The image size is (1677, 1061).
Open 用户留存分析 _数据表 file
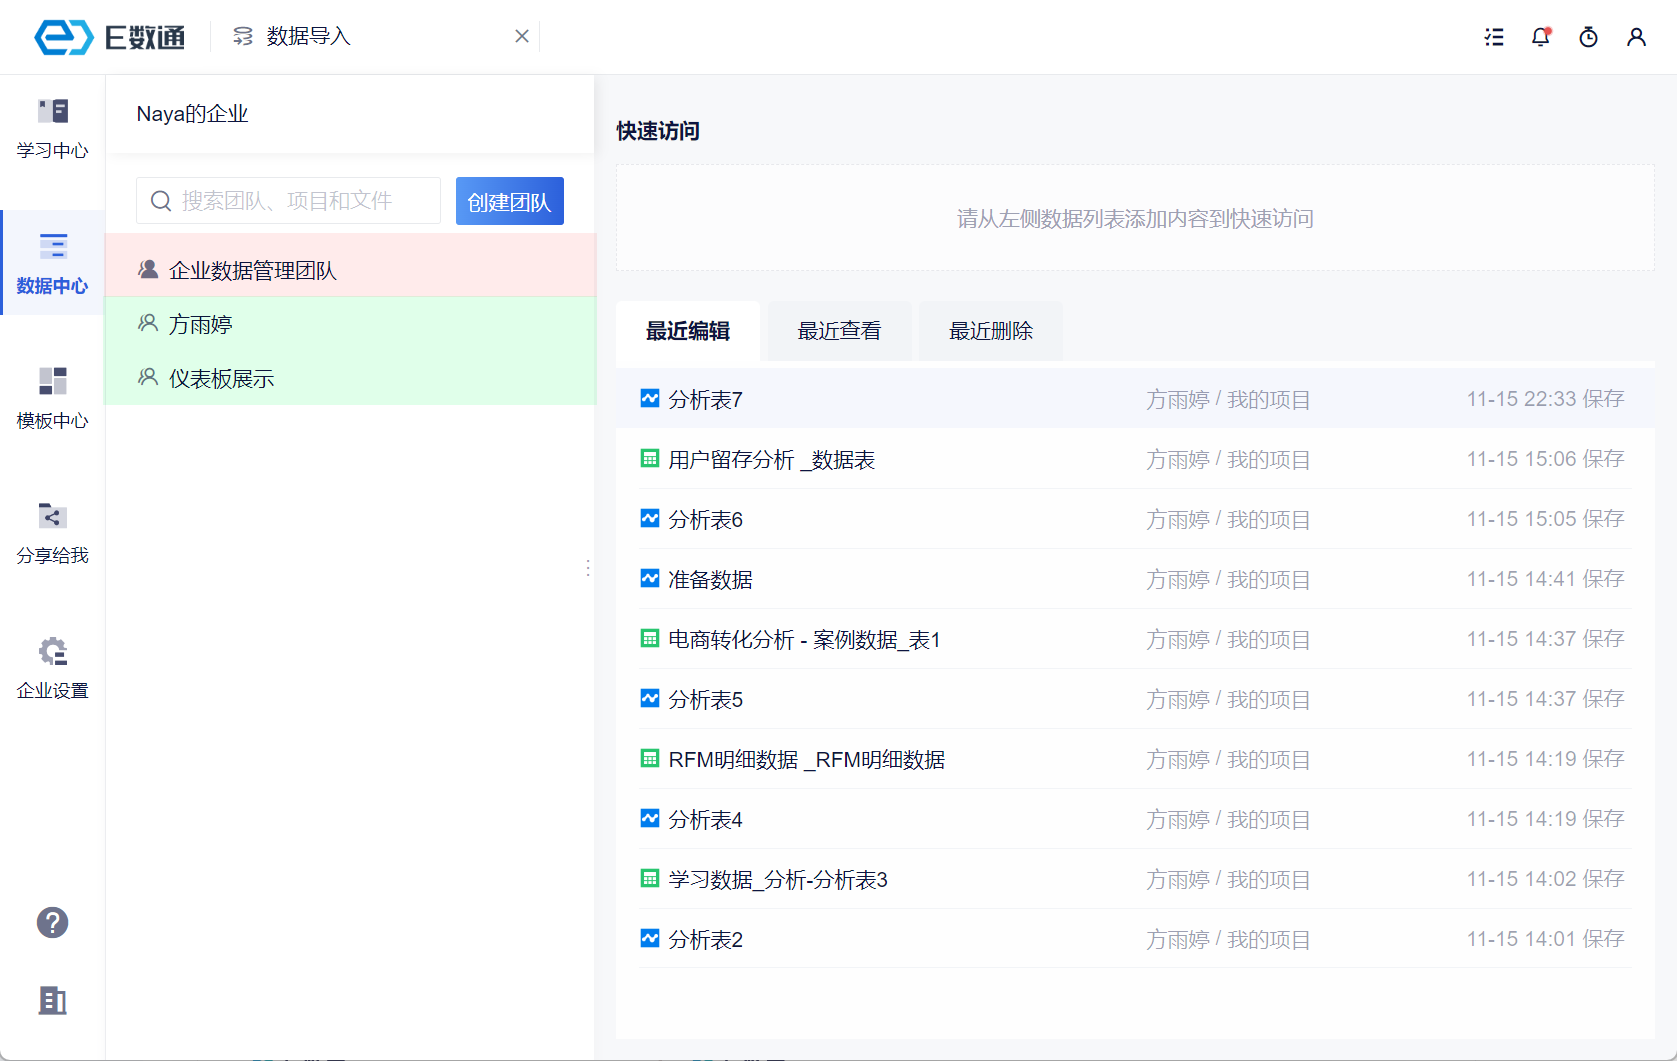(772, 460)
